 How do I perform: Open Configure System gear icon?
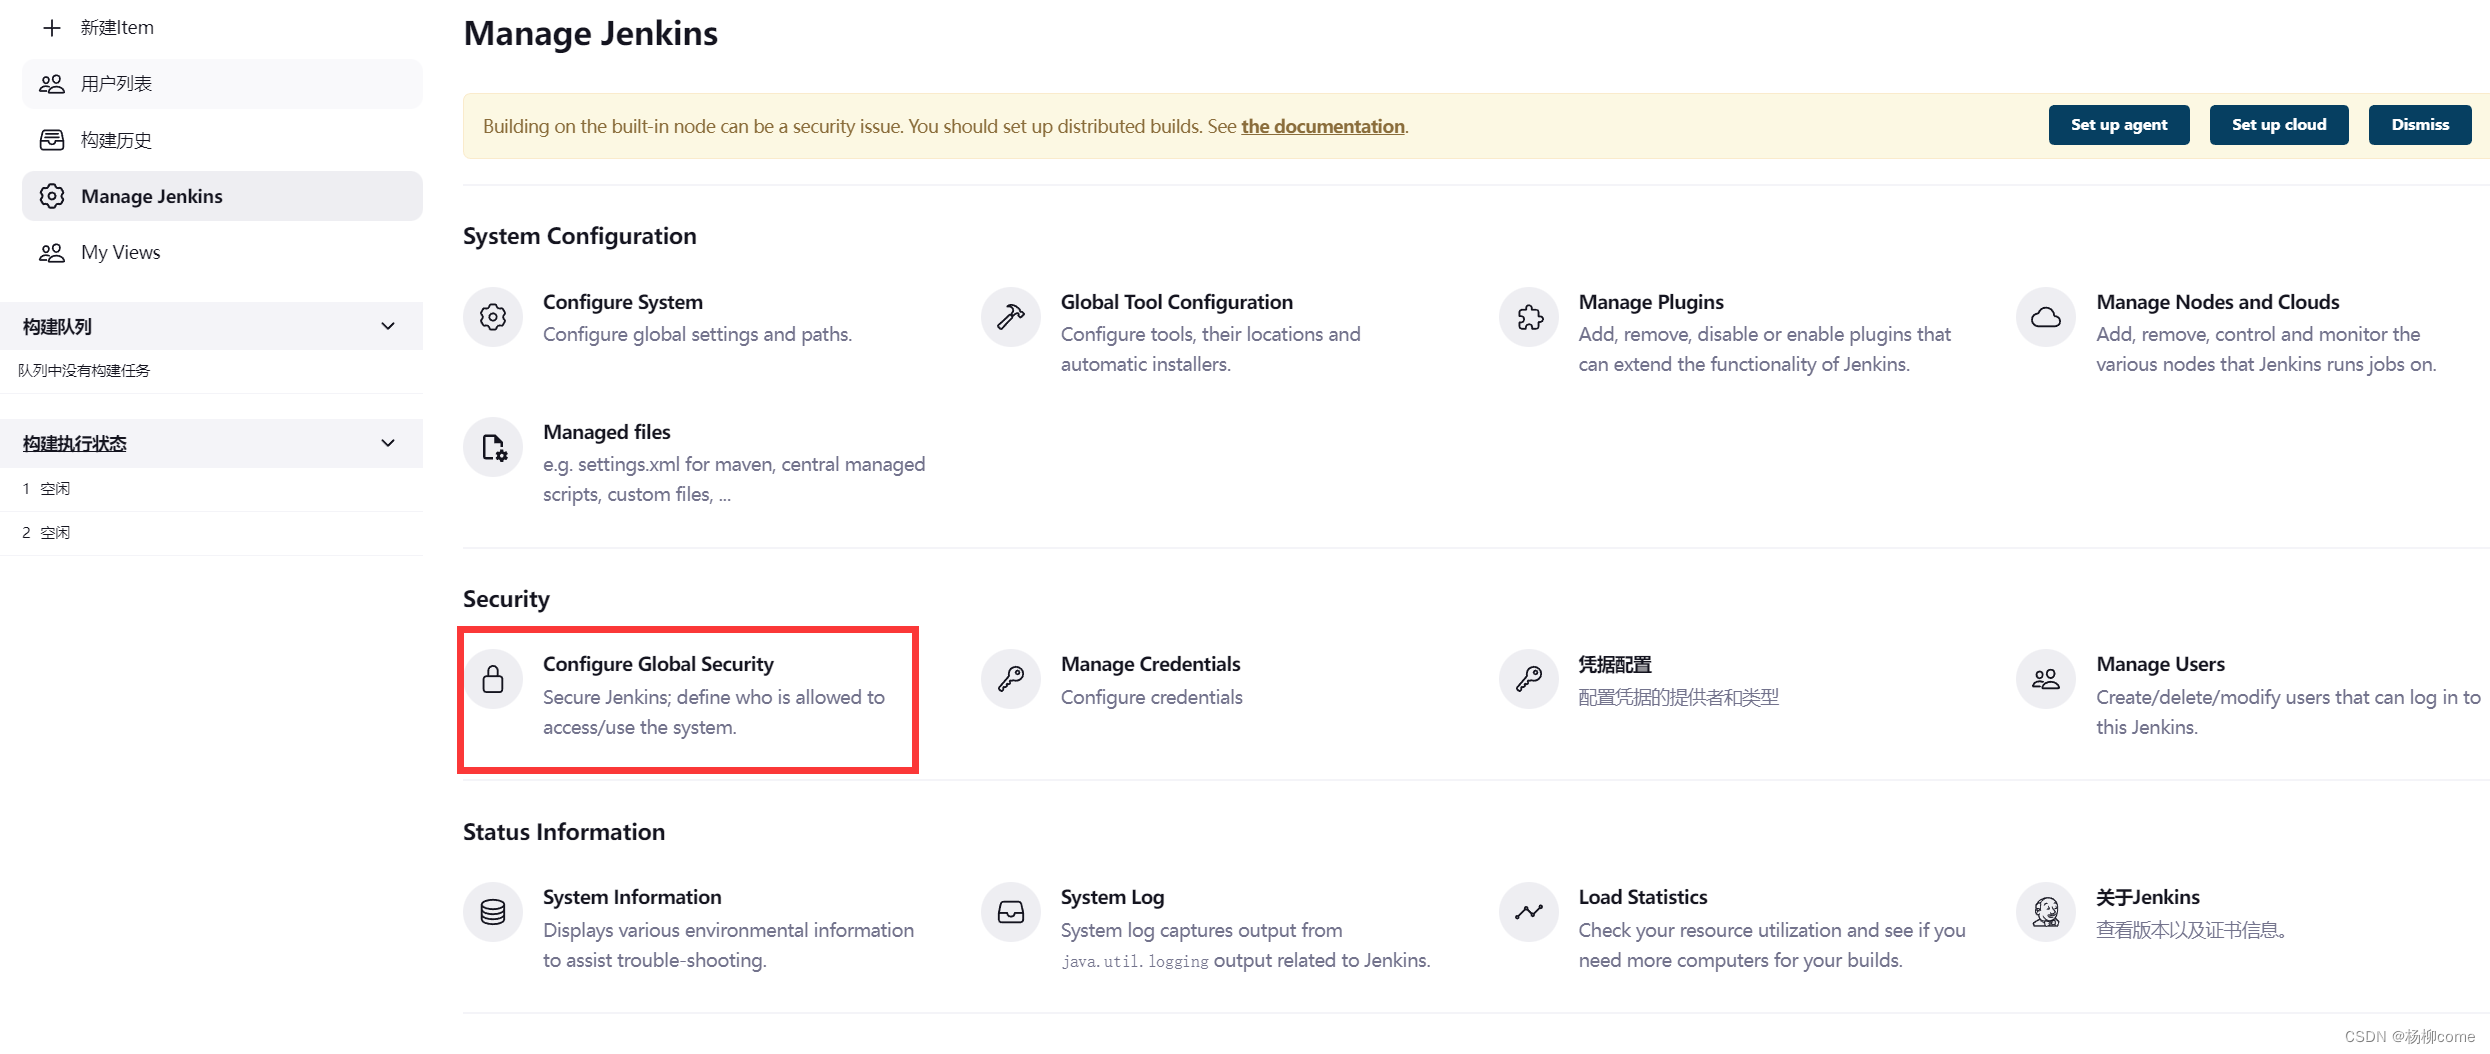pos(493,317)
